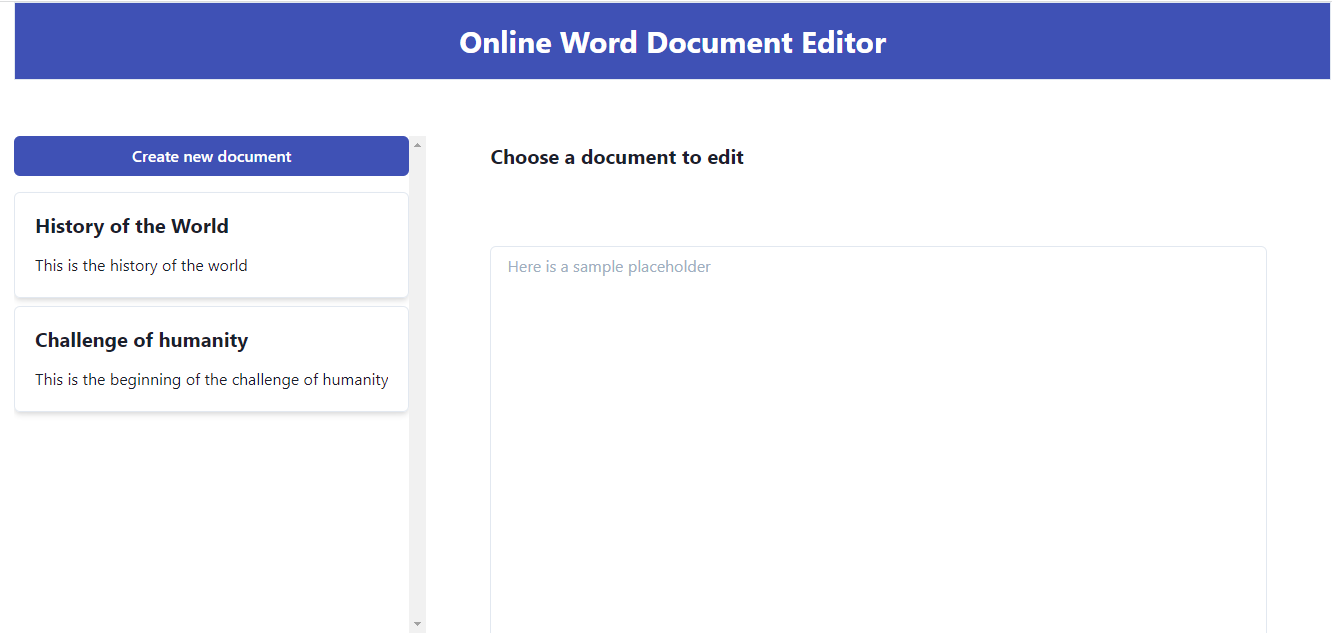Click the down arrow of the sidebar scrollbar
Screen dimensions: 1332x633
[417, 624]
